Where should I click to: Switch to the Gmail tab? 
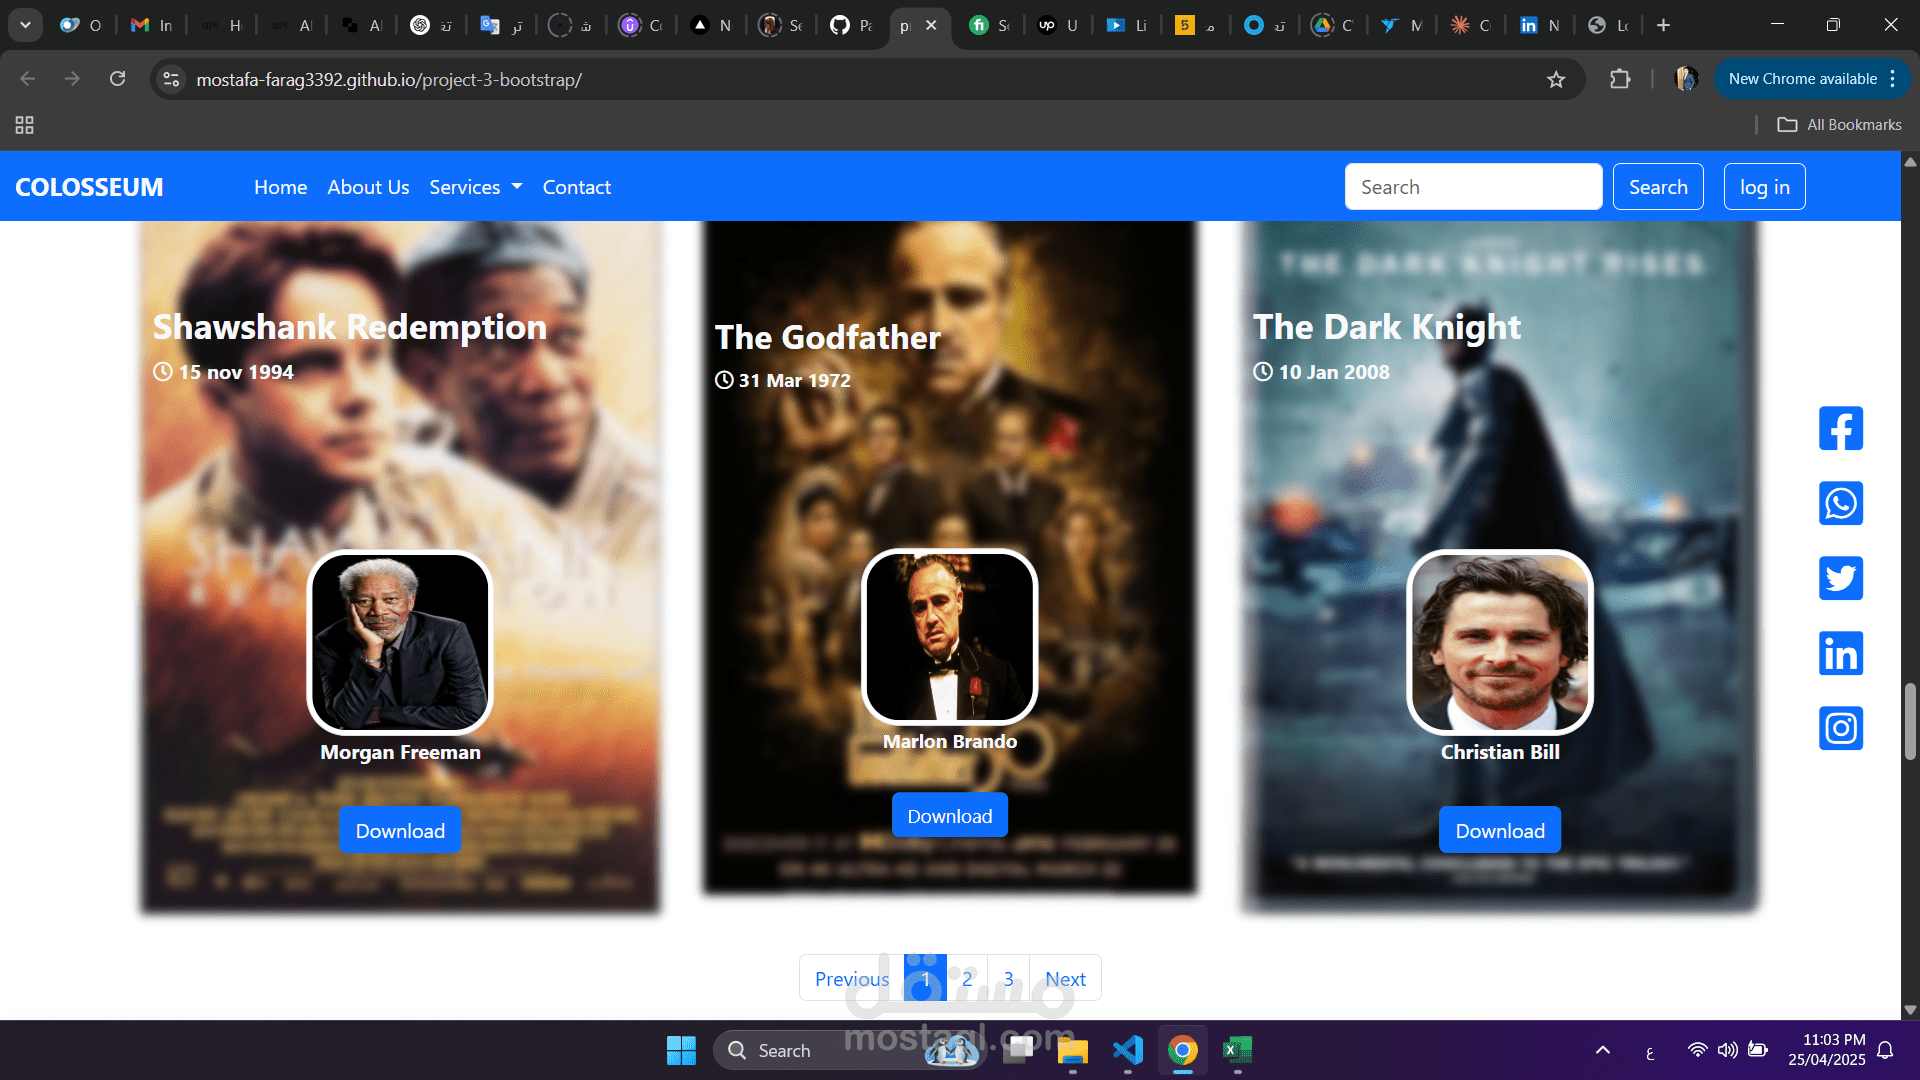click(x=152, y=25)
